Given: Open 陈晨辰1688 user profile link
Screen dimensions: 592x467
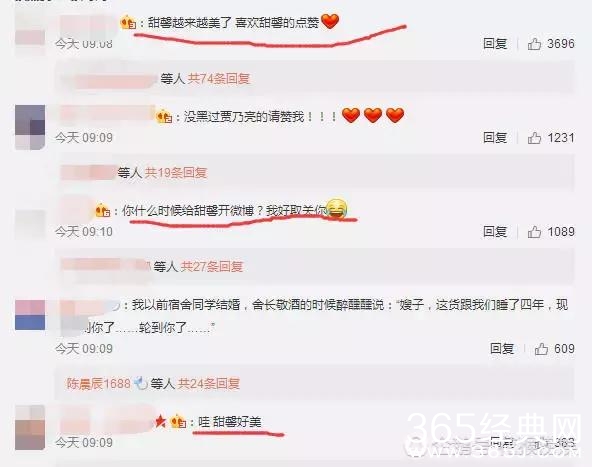Looking at the screenshot, I should [x=99, y=384].
